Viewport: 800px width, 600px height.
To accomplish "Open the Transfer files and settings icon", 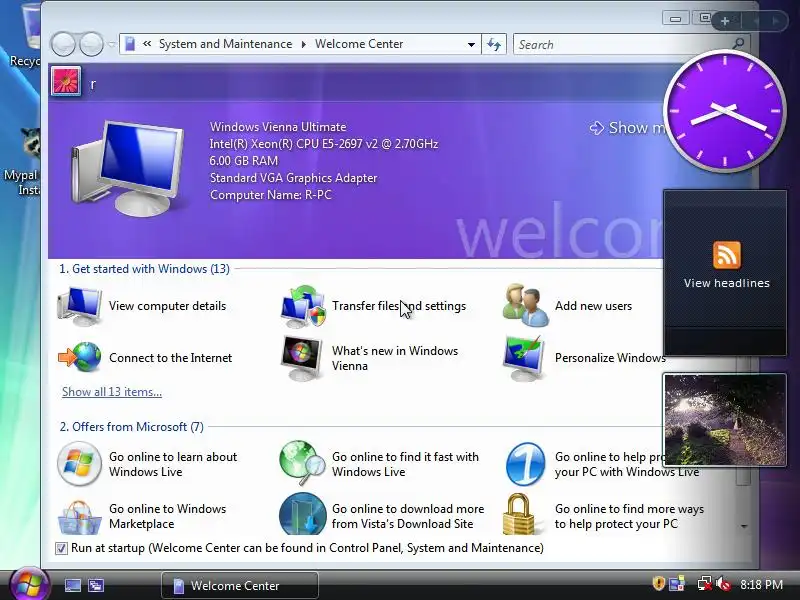I will coord(303,306).
